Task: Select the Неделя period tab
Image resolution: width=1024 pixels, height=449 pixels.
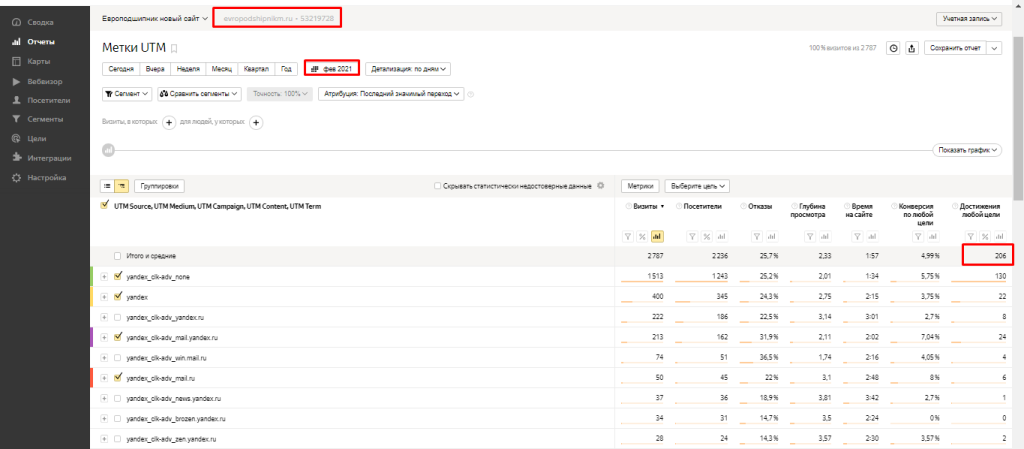Action: (x=187, y=69)
